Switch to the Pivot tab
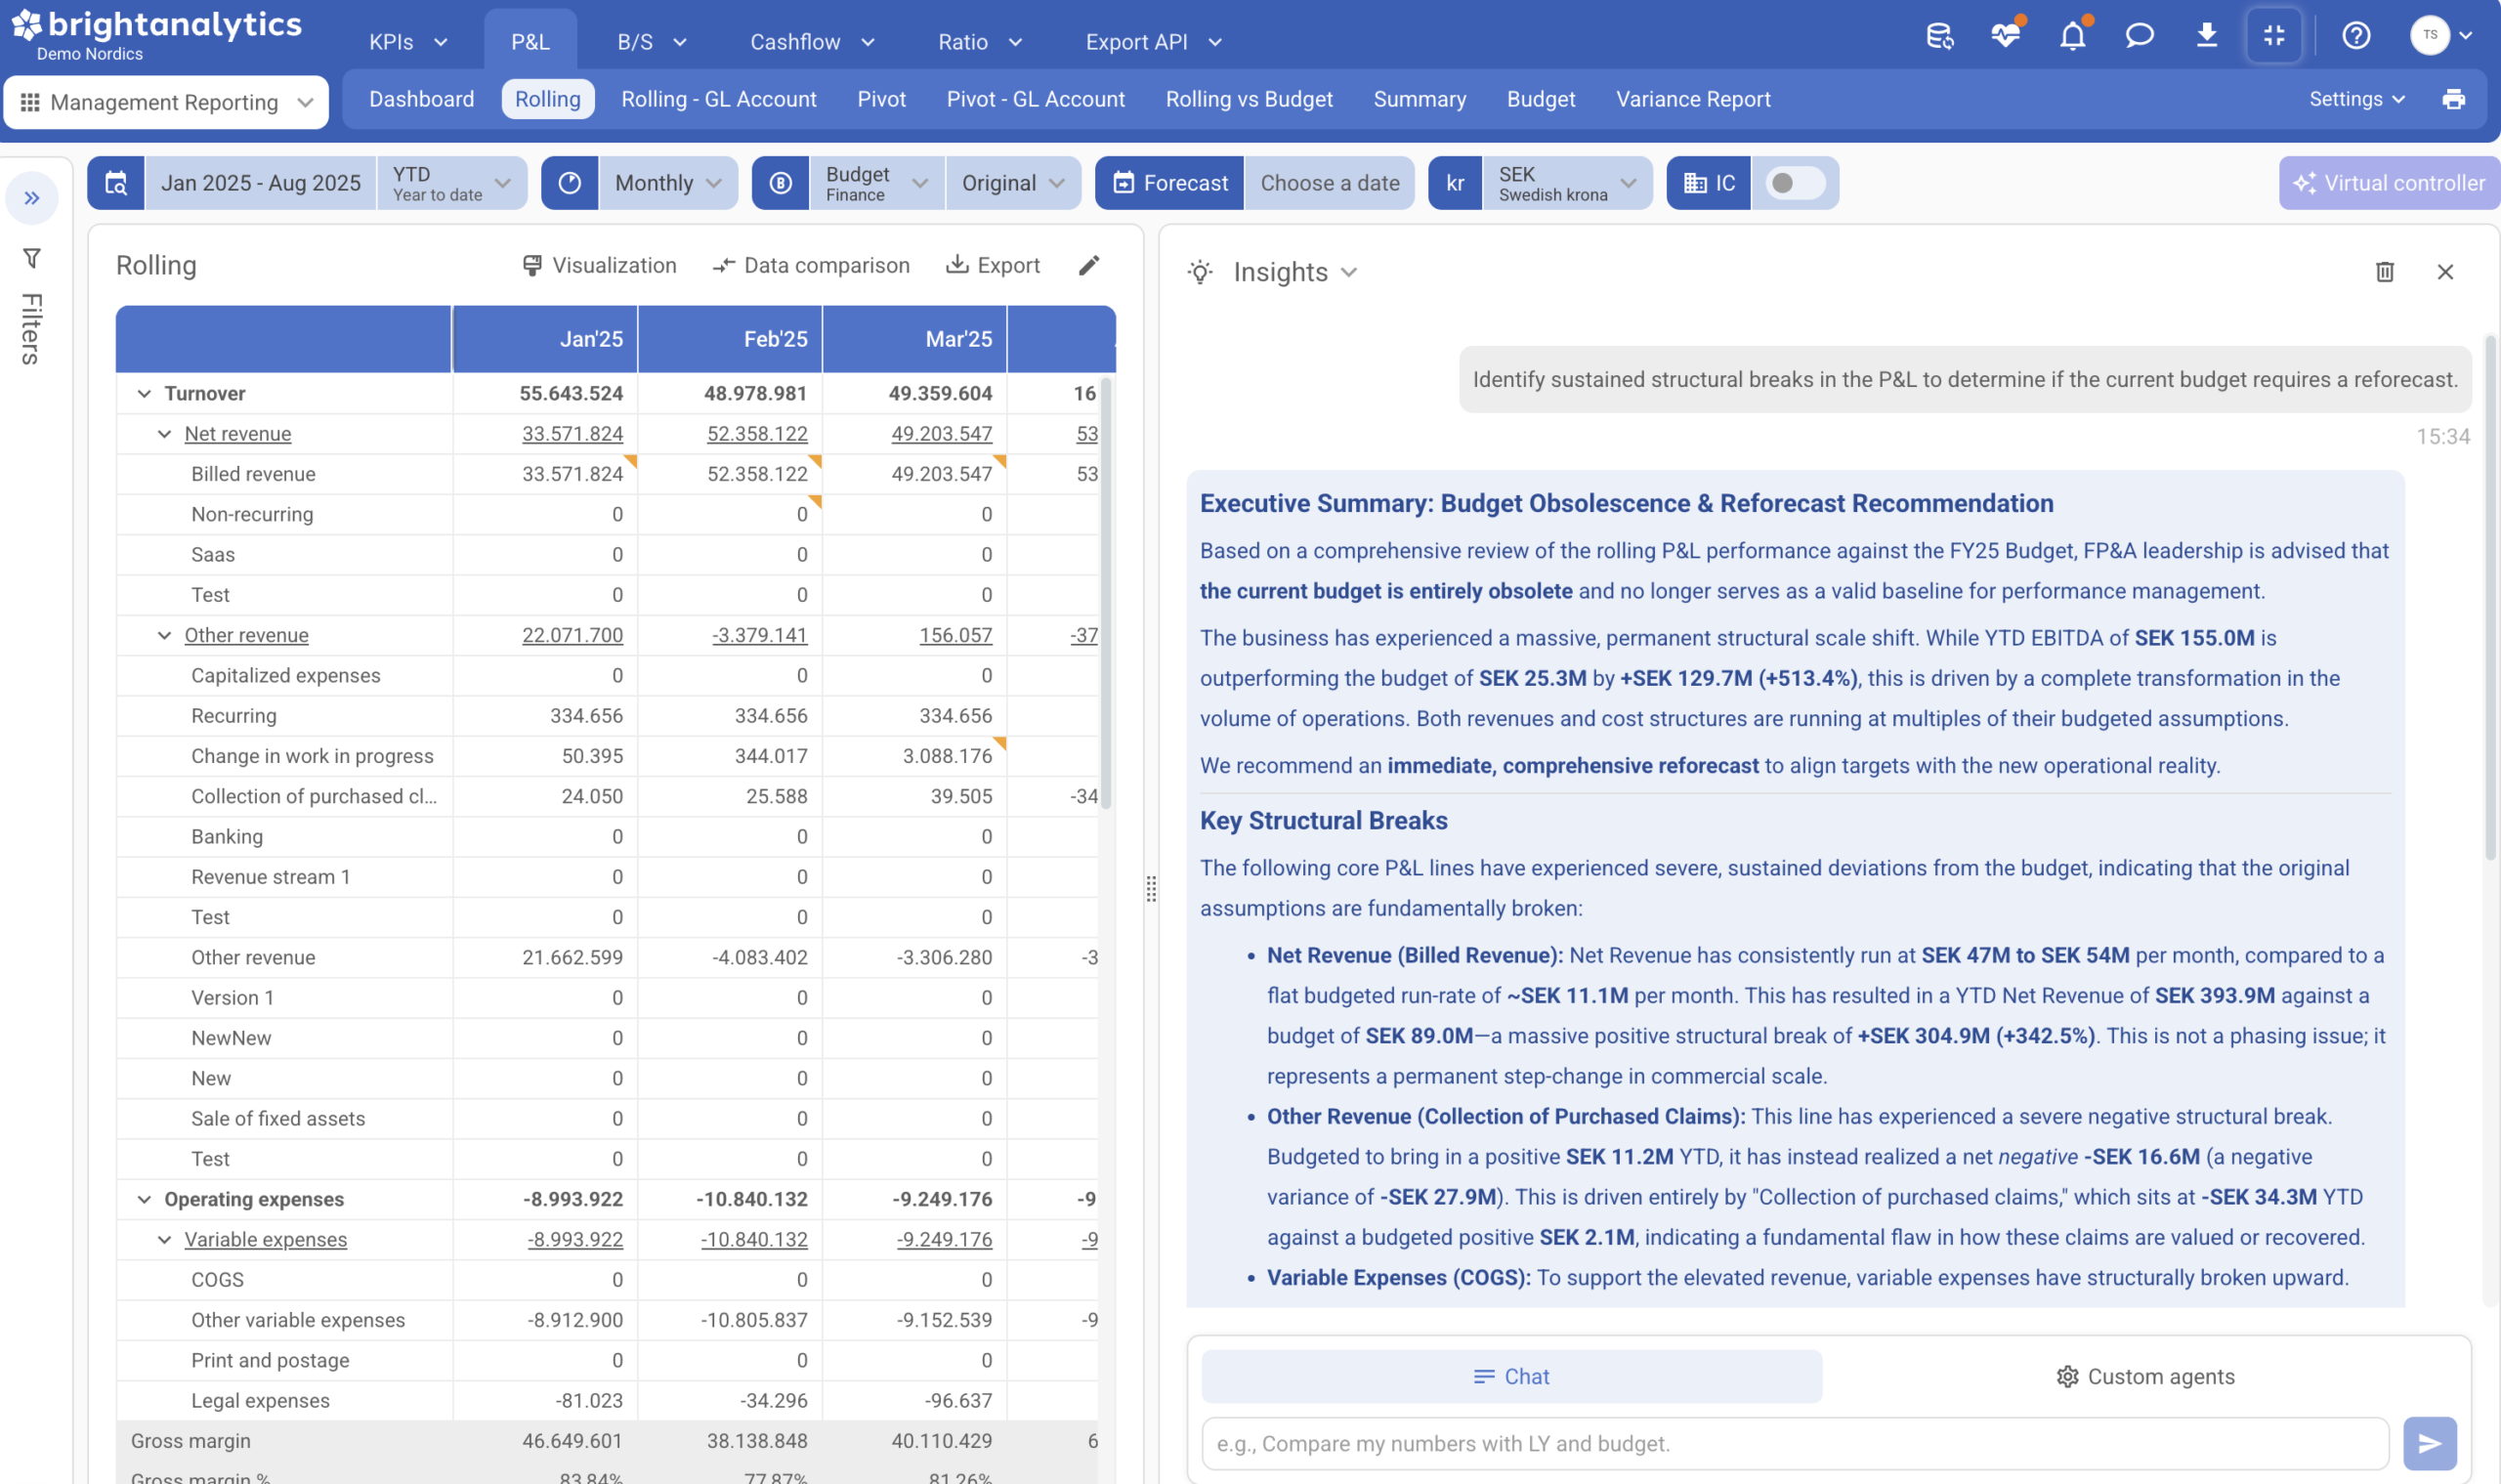Image resolution: width=2501 pixels, height=1484 pixels. pos(881,99)
